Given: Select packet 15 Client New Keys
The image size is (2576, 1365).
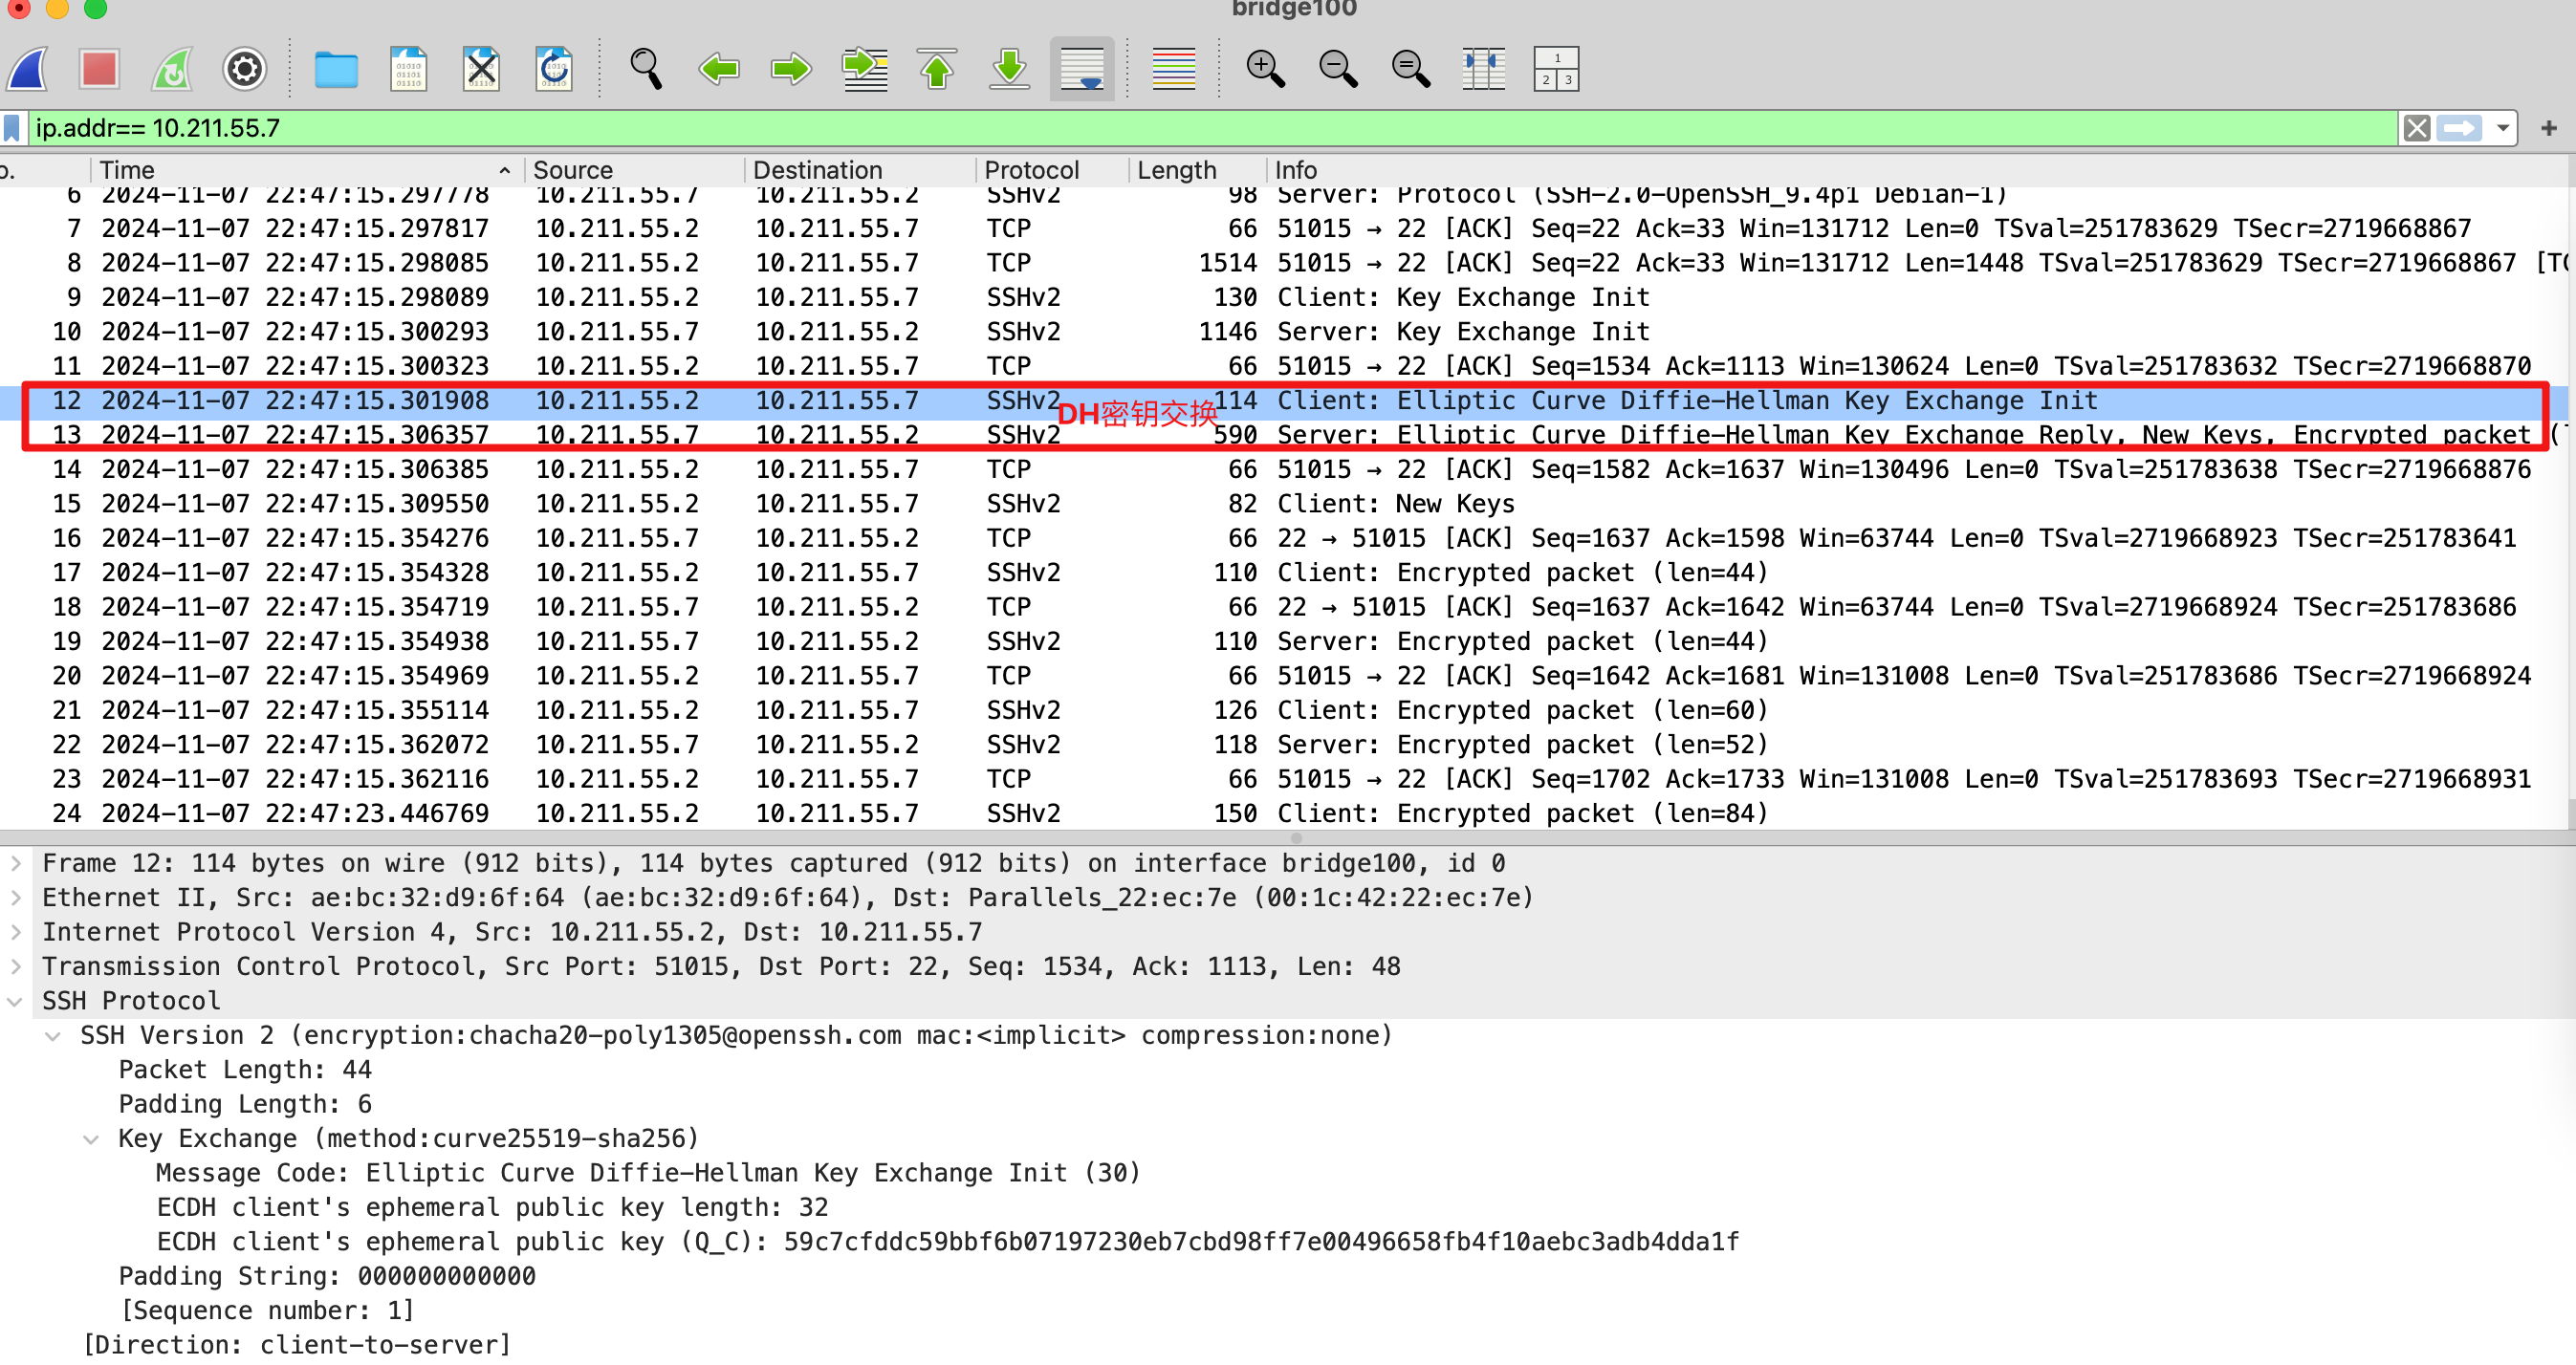Looking at the screenshot, I should [x=1283, y=503].
